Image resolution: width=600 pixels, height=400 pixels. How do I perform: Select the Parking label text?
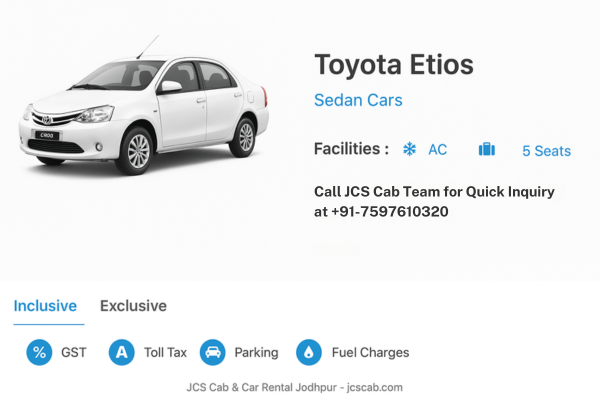tap(256, 353)
